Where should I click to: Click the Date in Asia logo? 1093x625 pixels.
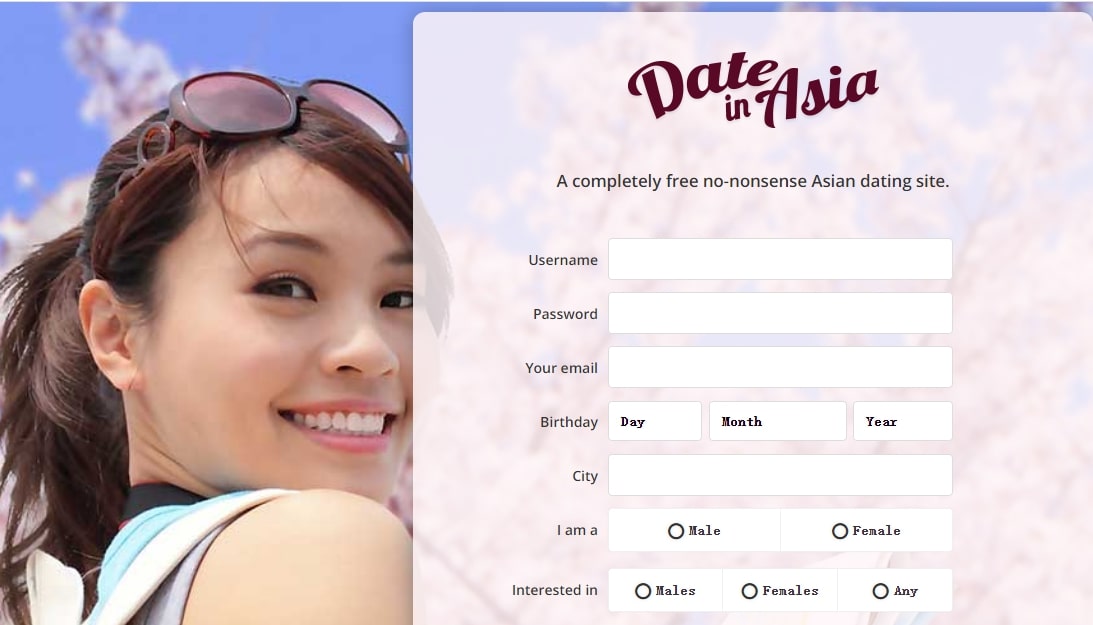(753, 90)
